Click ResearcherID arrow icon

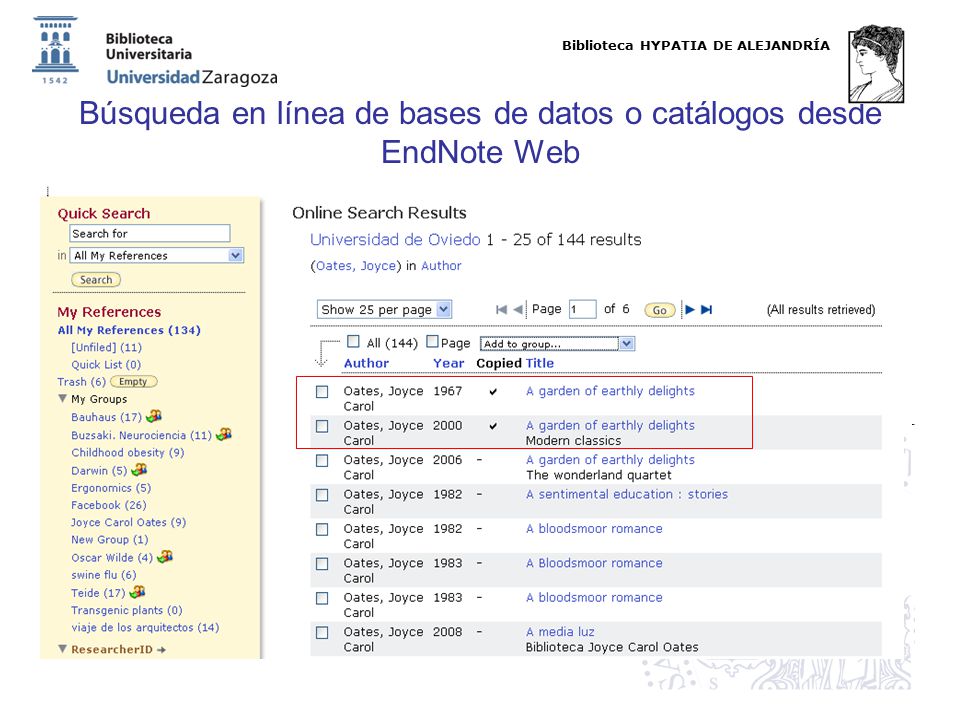tap(162, 650)
